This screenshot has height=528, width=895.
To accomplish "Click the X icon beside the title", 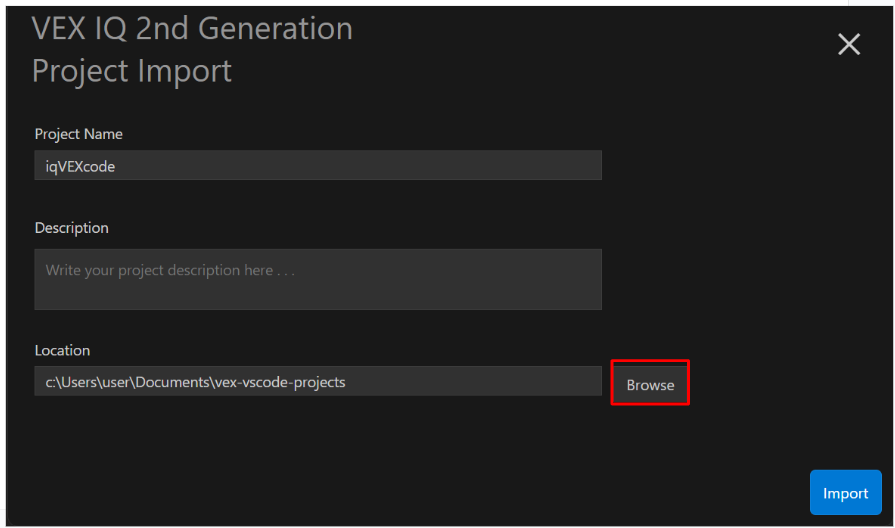I will (x=848, y=44).
